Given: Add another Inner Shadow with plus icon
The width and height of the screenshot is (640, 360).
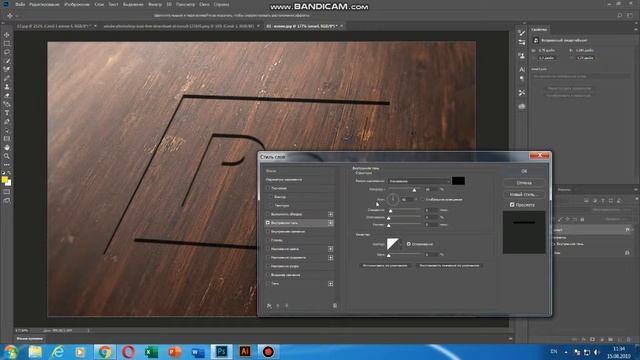Looking at the screenshot, I should [330, 223].
